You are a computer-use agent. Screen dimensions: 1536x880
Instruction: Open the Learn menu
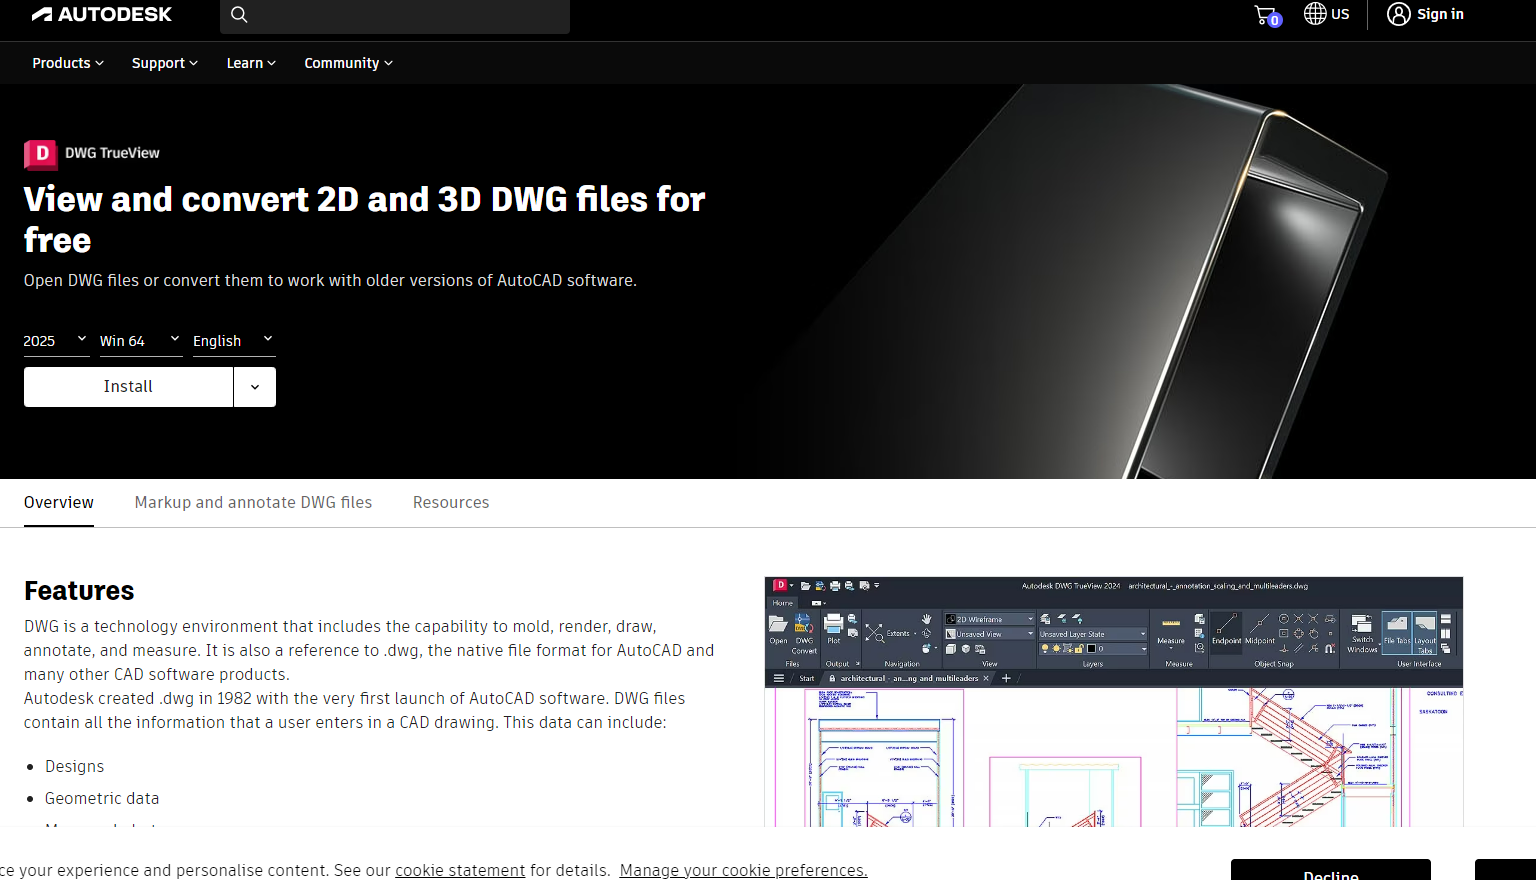coord(251,63)
